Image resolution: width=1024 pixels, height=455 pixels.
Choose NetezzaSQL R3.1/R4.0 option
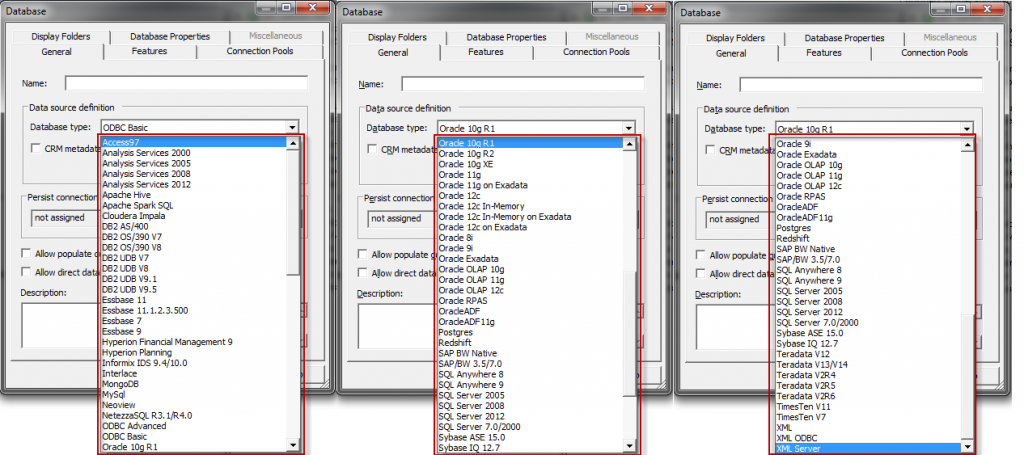(194, 416)
